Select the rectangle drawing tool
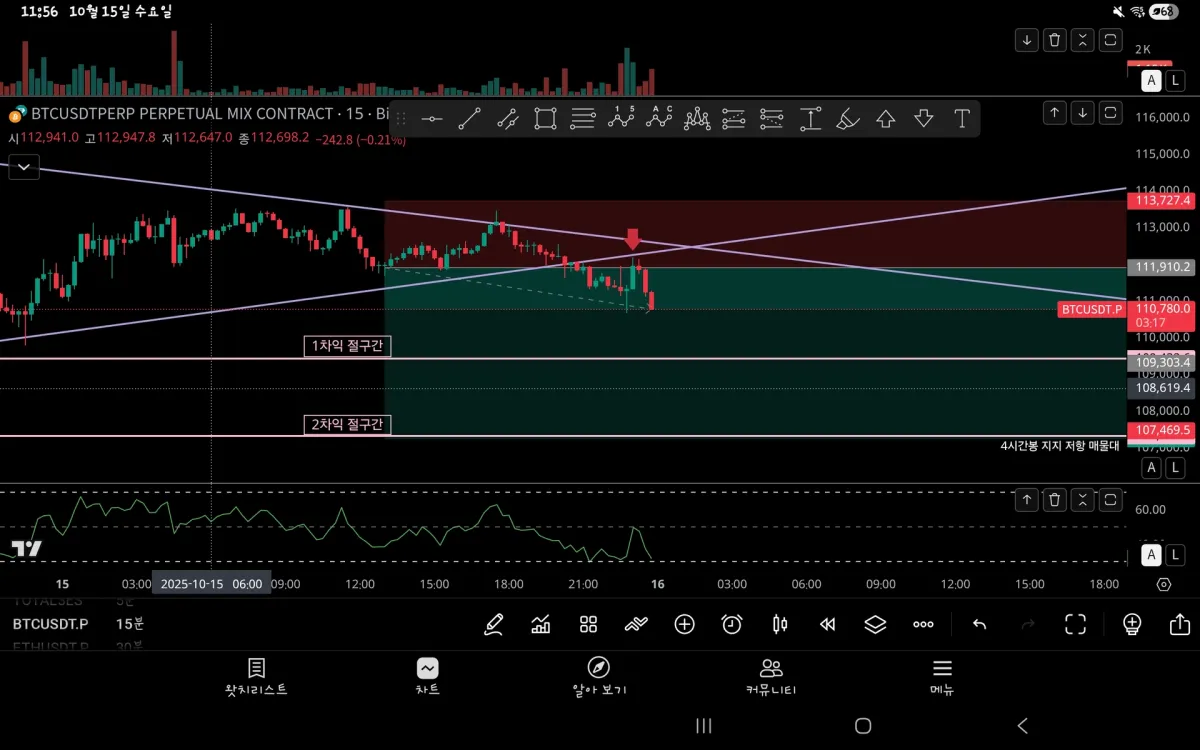Image resolution: width=1200 pixels, height=750 pixels. 545,119
